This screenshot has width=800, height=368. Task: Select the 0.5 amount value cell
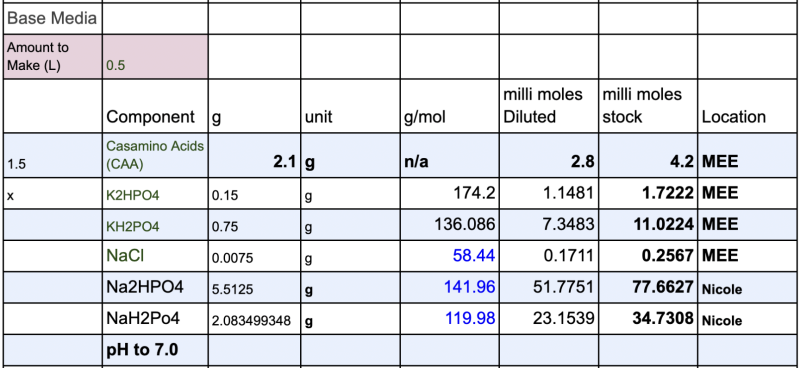coord(155,57)
